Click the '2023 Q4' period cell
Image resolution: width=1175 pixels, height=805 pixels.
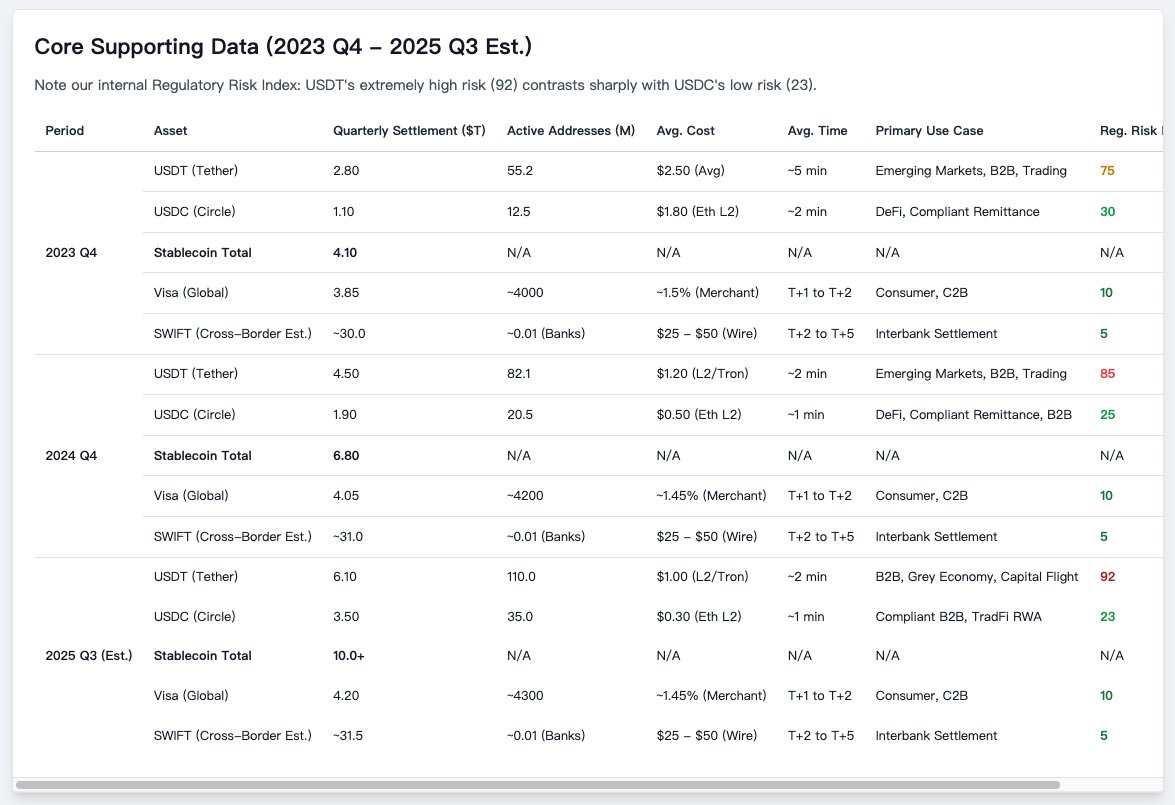[71, 253]
